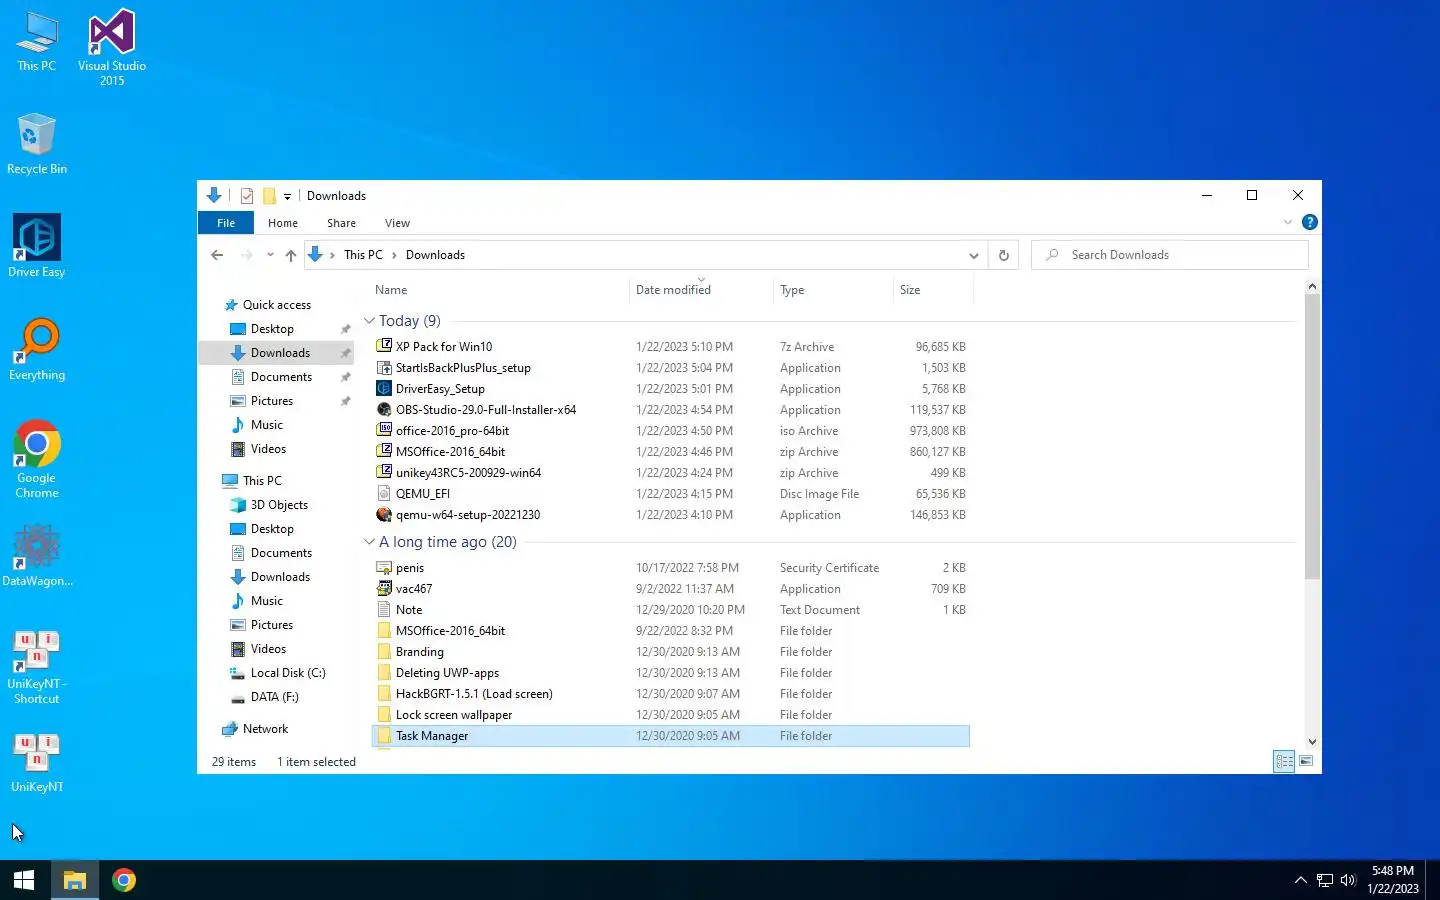Select UniKeyNT desktop icon

click(37, 763)
